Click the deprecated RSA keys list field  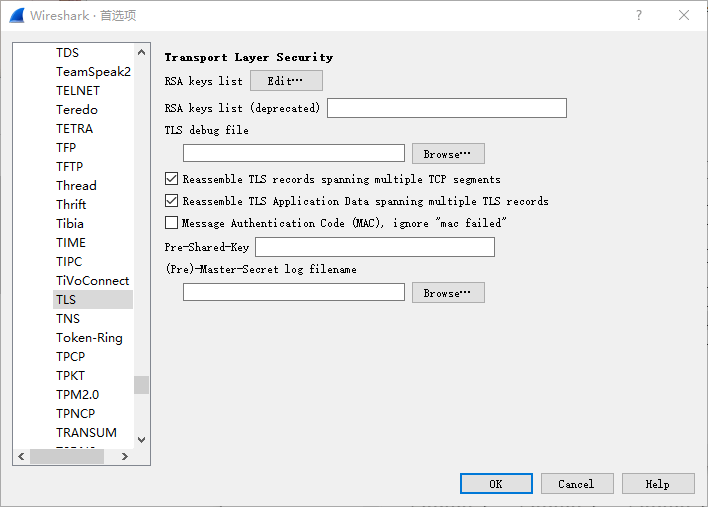(446, 108)
